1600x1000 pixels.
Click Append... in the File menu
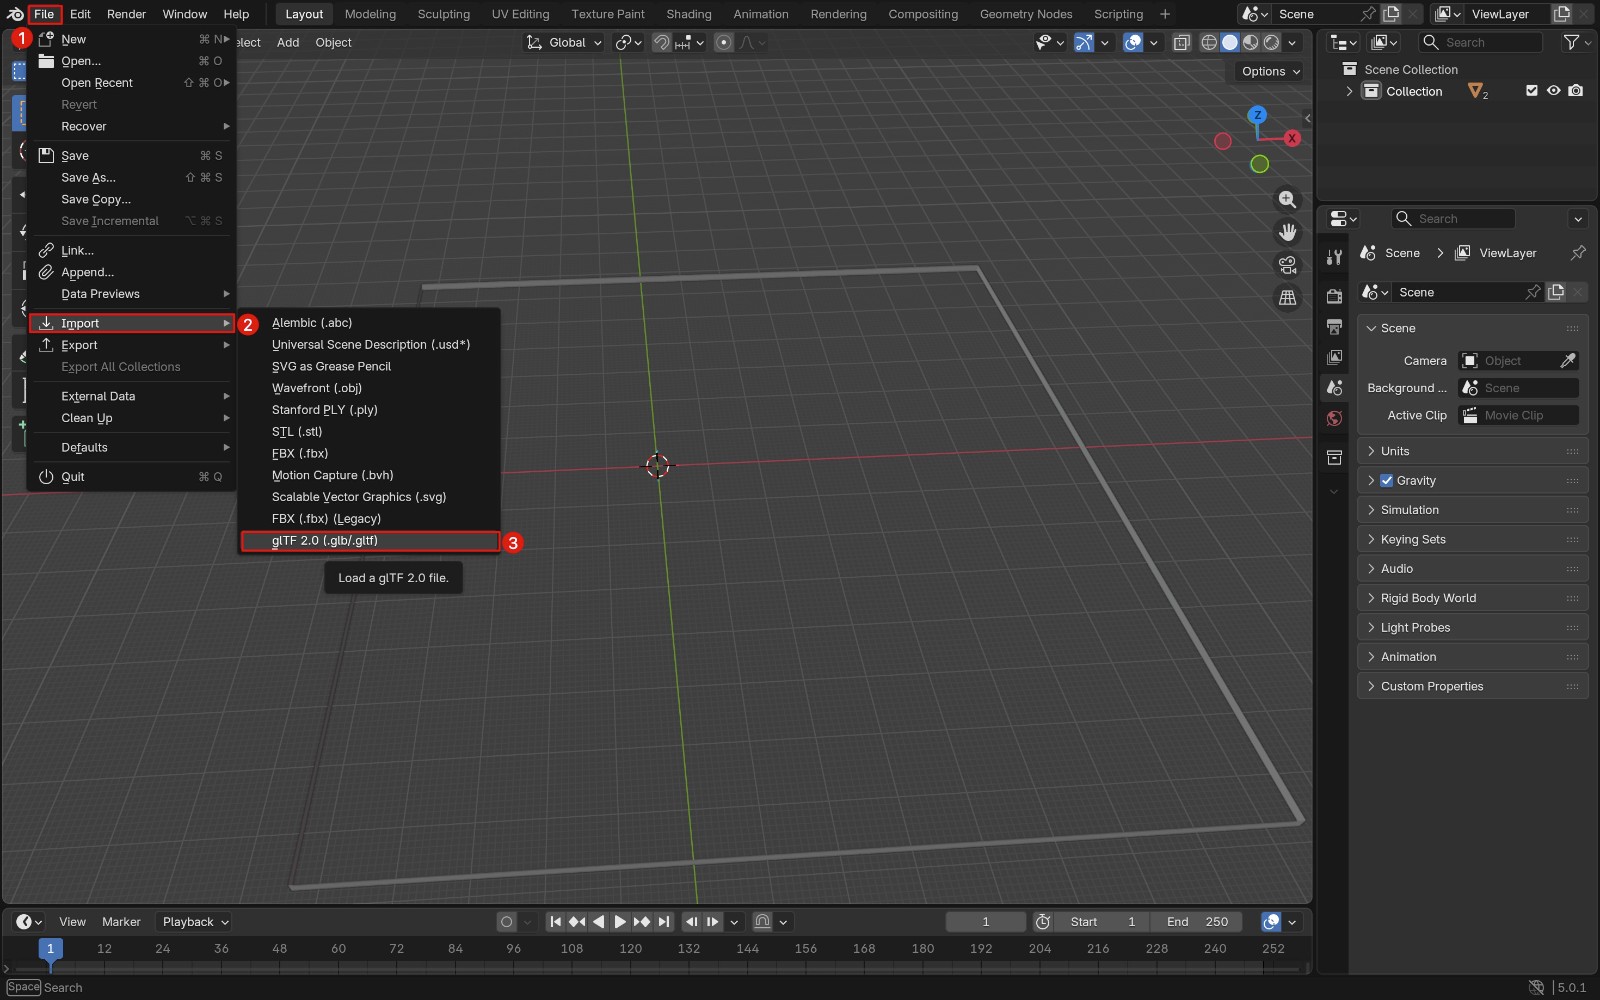(132, 272)
